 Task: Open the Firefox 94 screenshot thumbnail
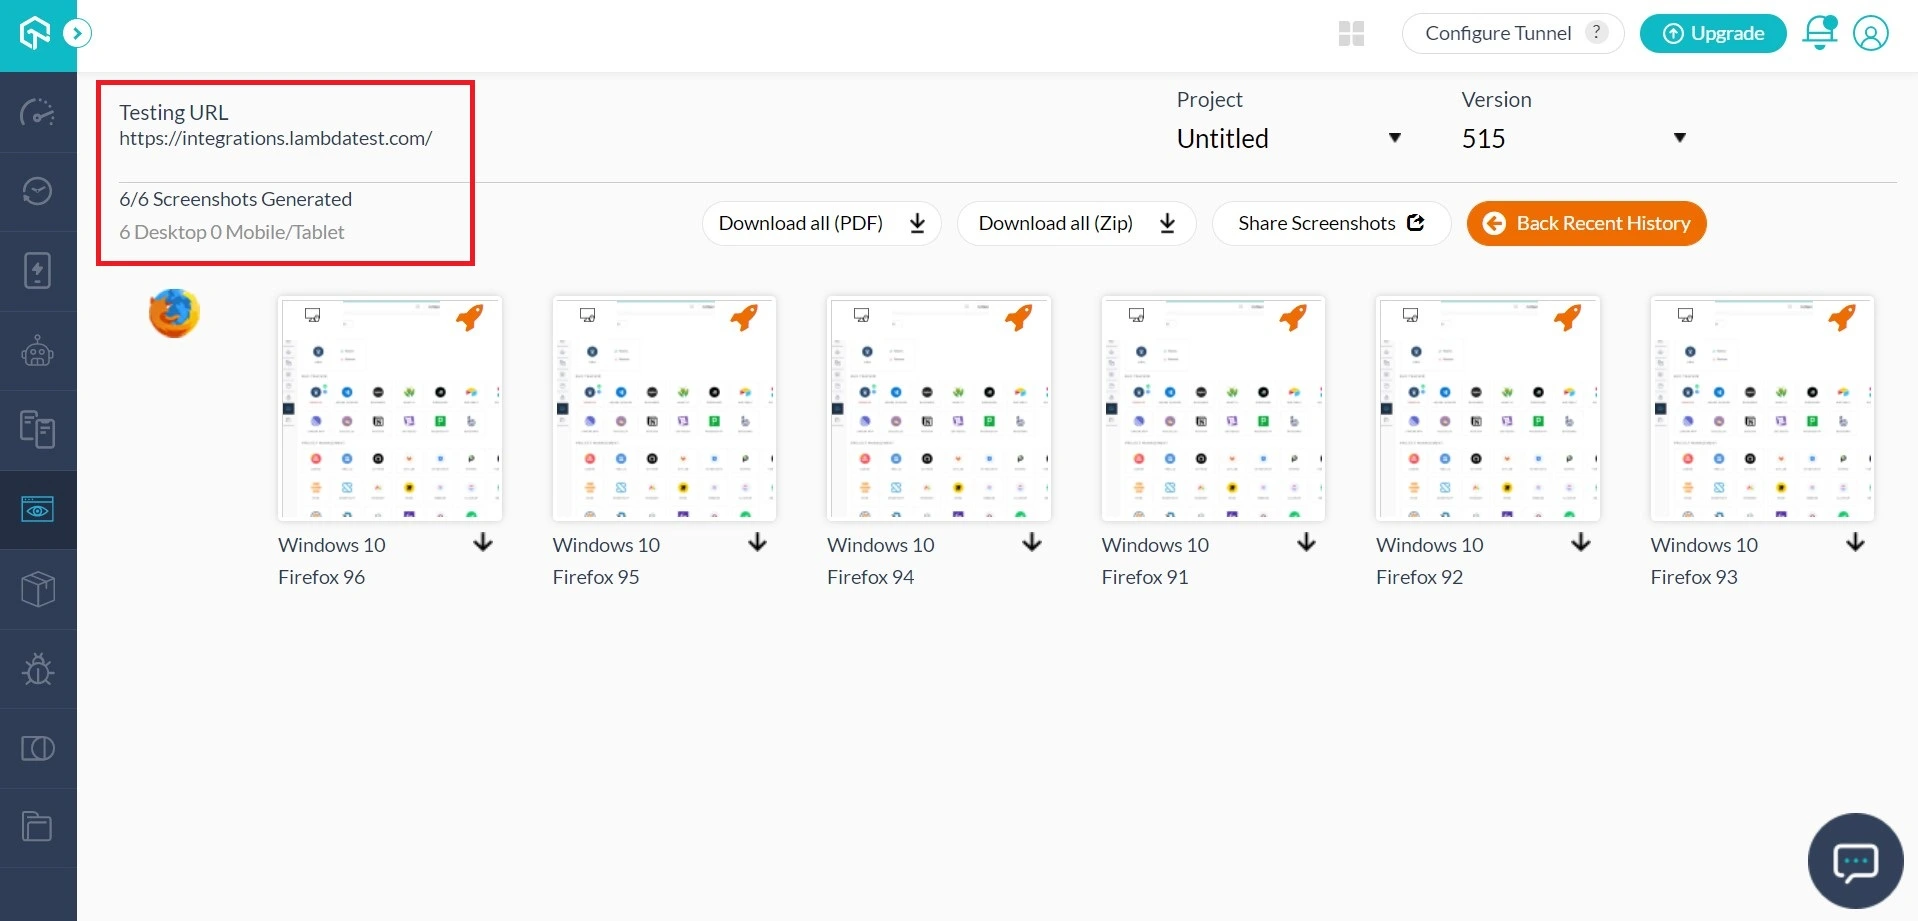pyautogui.click(x=938, y=408)
